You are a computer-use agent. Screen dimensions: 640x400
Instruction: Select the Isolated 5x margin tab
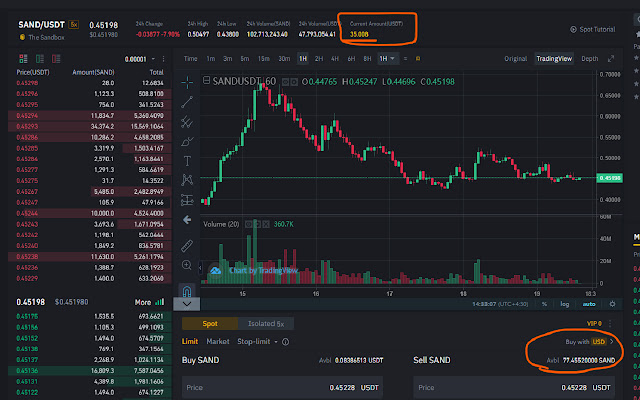pyautogui.click(x=266, y=324)
